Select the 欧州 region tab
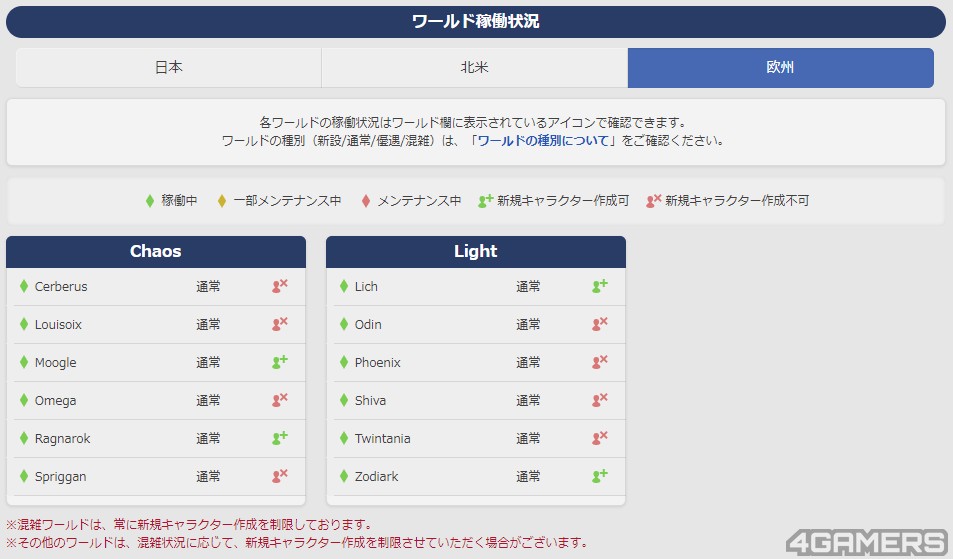The width and height of the screenshot is (953, 559). (x=780, y=68)
